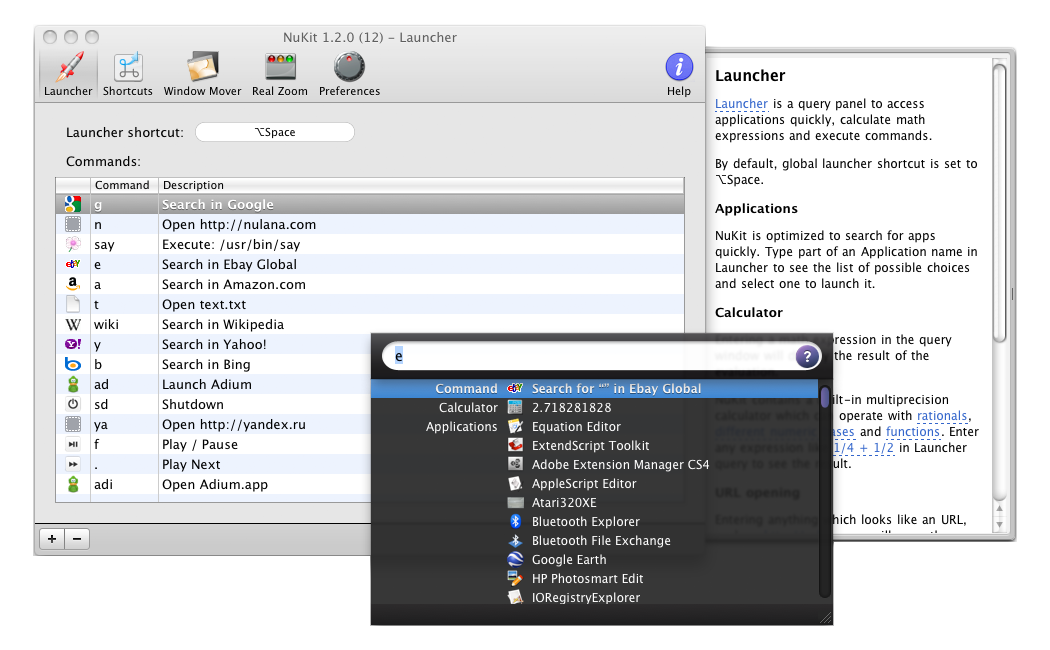The height and width of the screenshot is (650, 1050).
Task: Select the Window Mover toolbar icon
Action: point(202,74)
